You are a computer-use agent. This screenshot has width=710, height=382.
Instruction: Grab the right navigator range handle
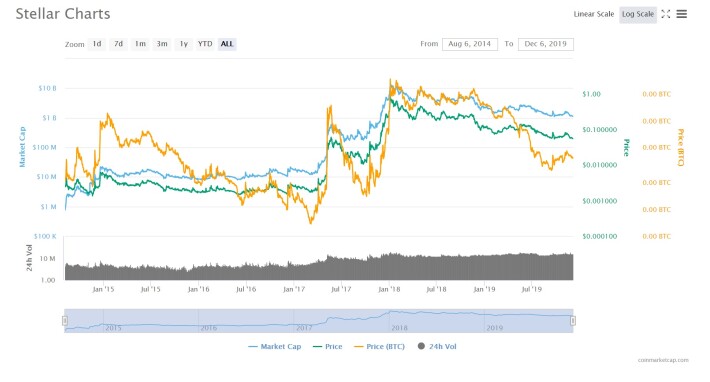click(x=573, y=321)
